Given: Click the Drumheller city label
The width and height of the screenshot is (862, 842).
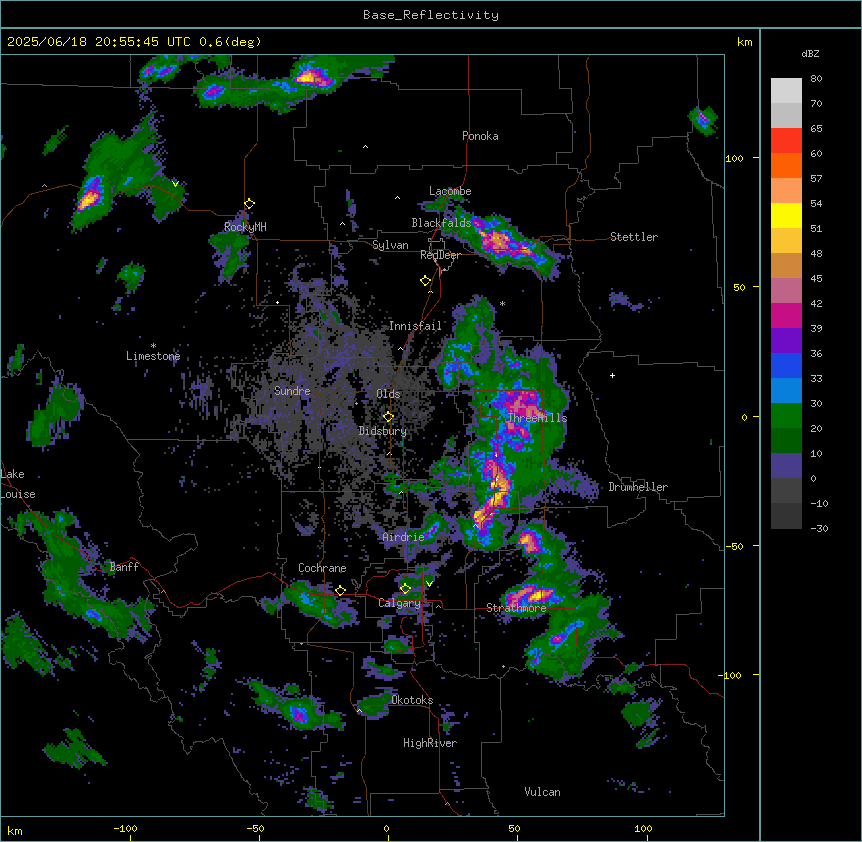Looking at the screenshot, I should [638, 487].
